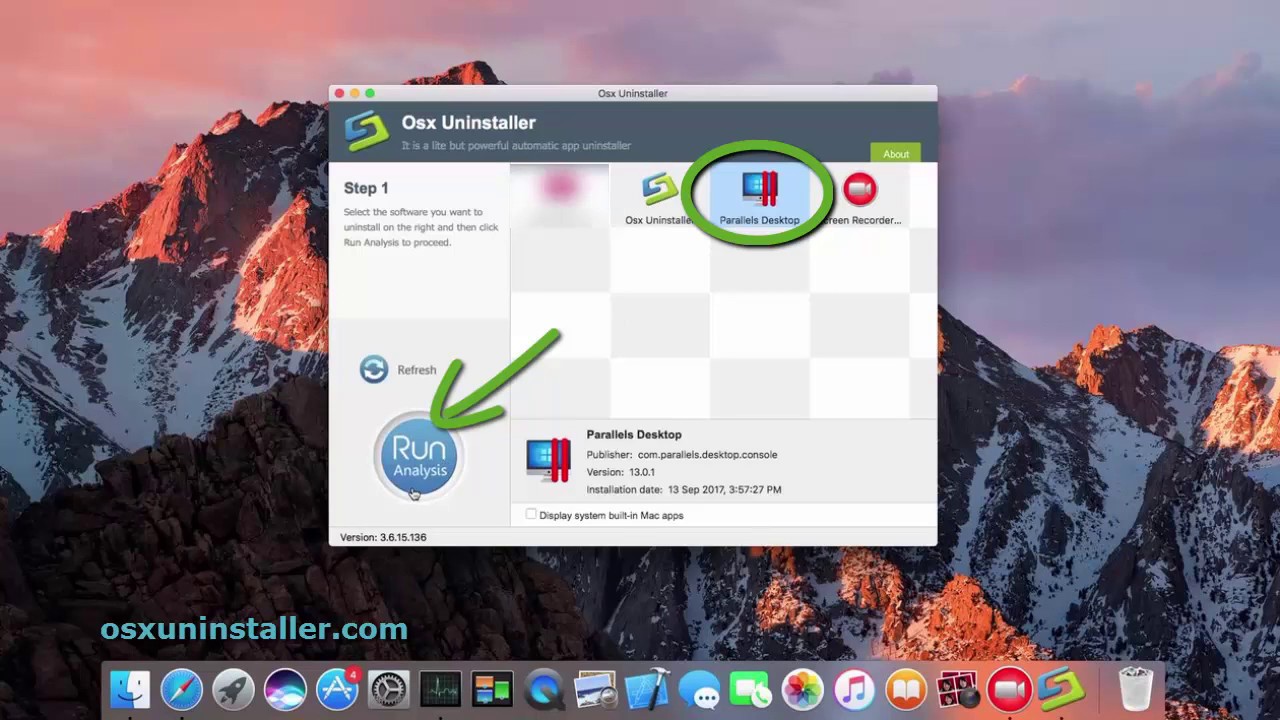Open Activity Monitor from the dock
Screen dimensions: 1280x720
pyautogui.click(x=440, y=689)
